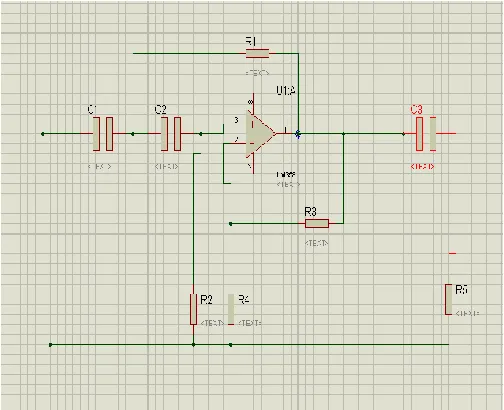
Task: Click the ground rail junction below R4
Action: point(231,345)
